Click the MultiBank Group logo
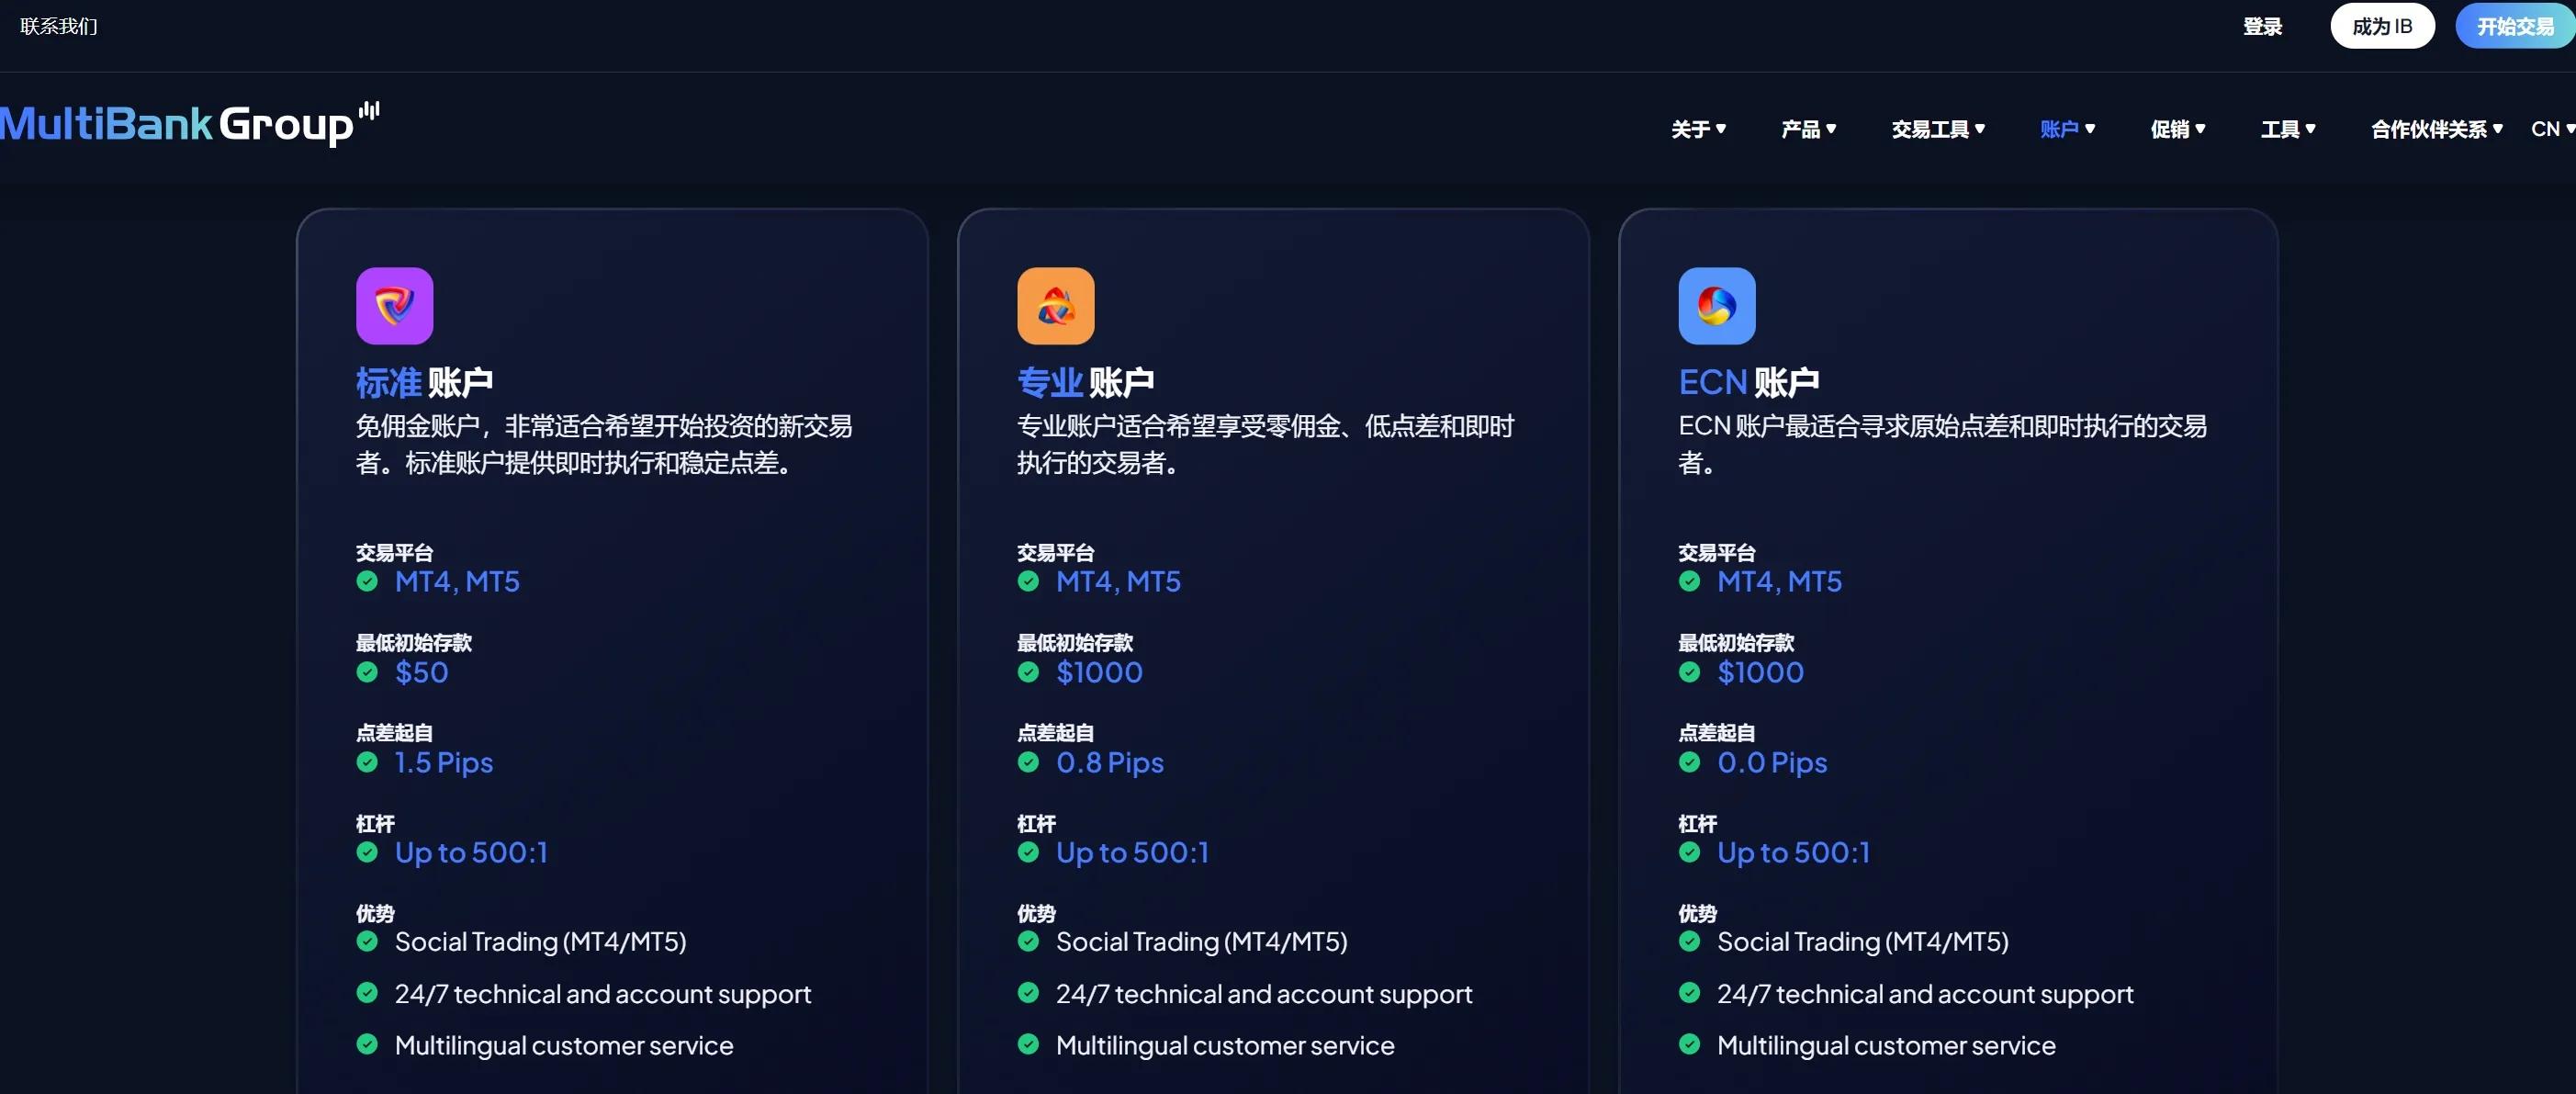 click(189, 123)
